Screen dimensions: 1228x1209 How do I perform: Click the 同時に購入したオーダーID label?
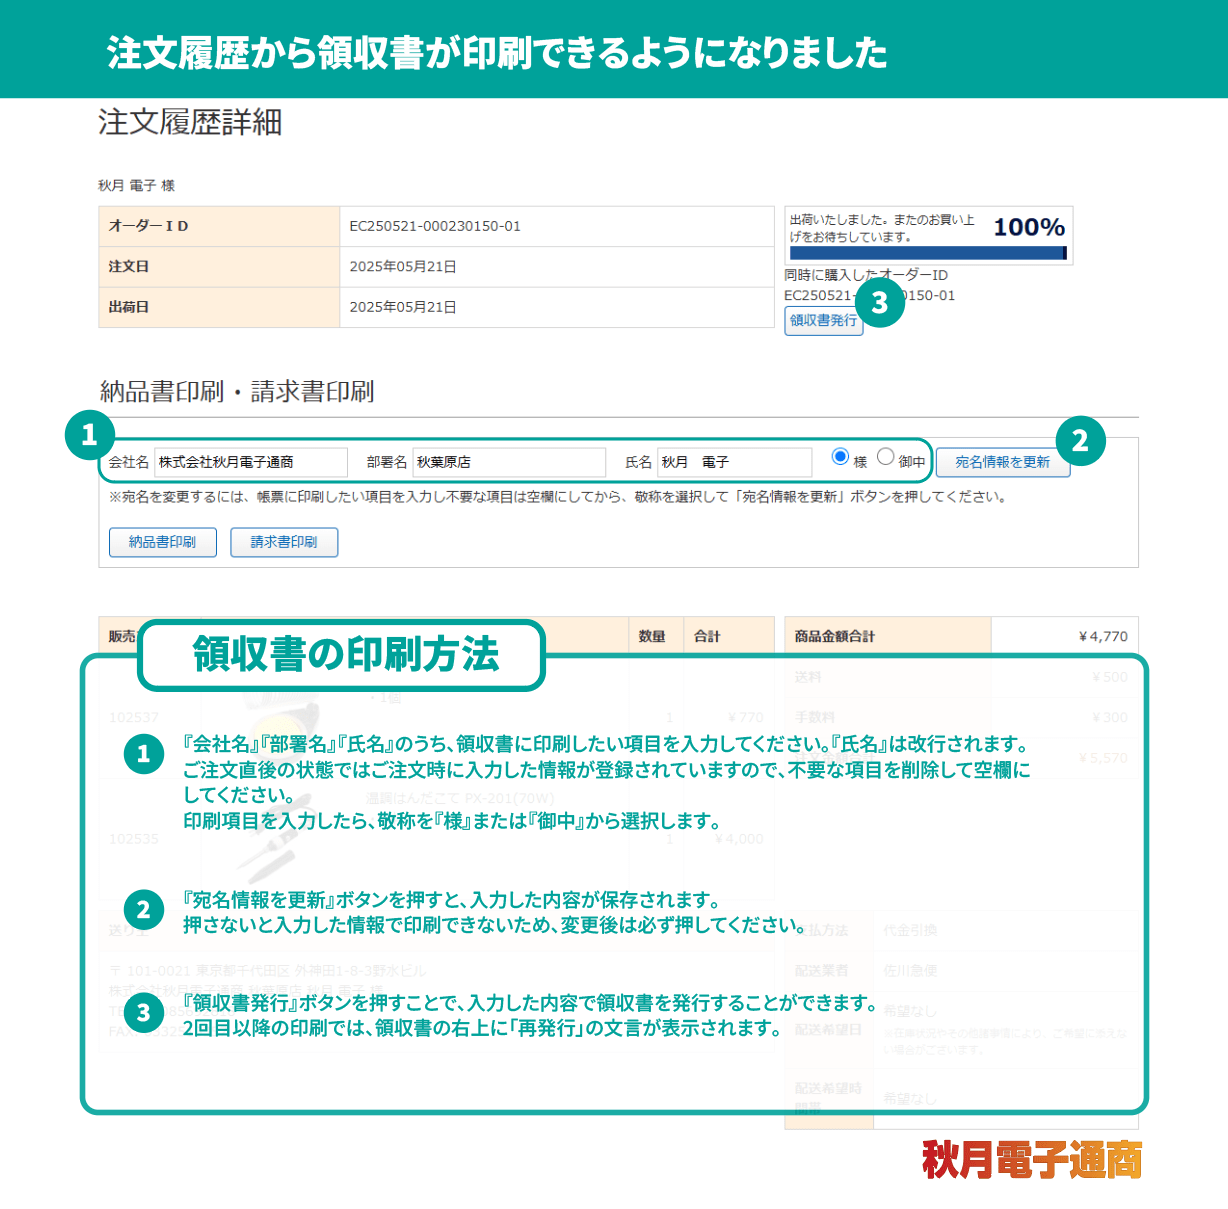866,275
